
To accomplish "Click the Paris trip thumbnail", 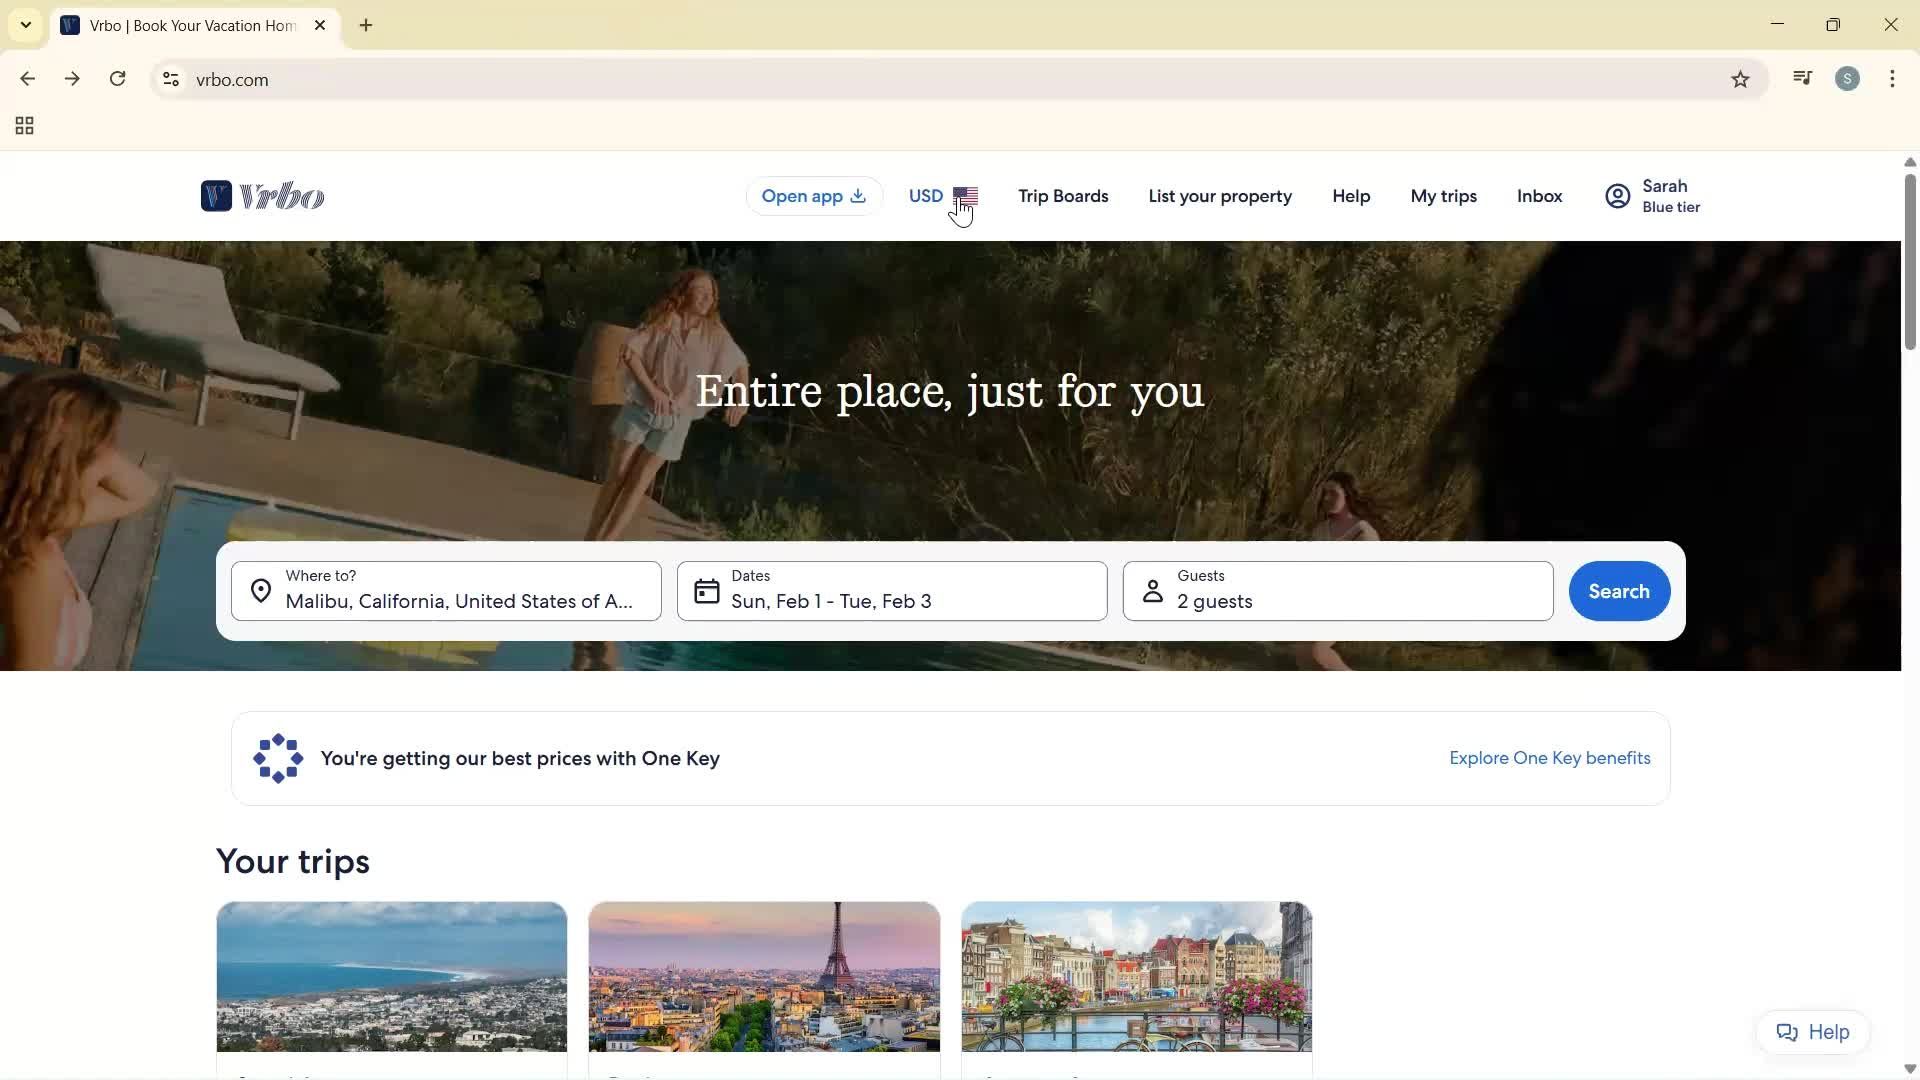I will tap(763, 976).
